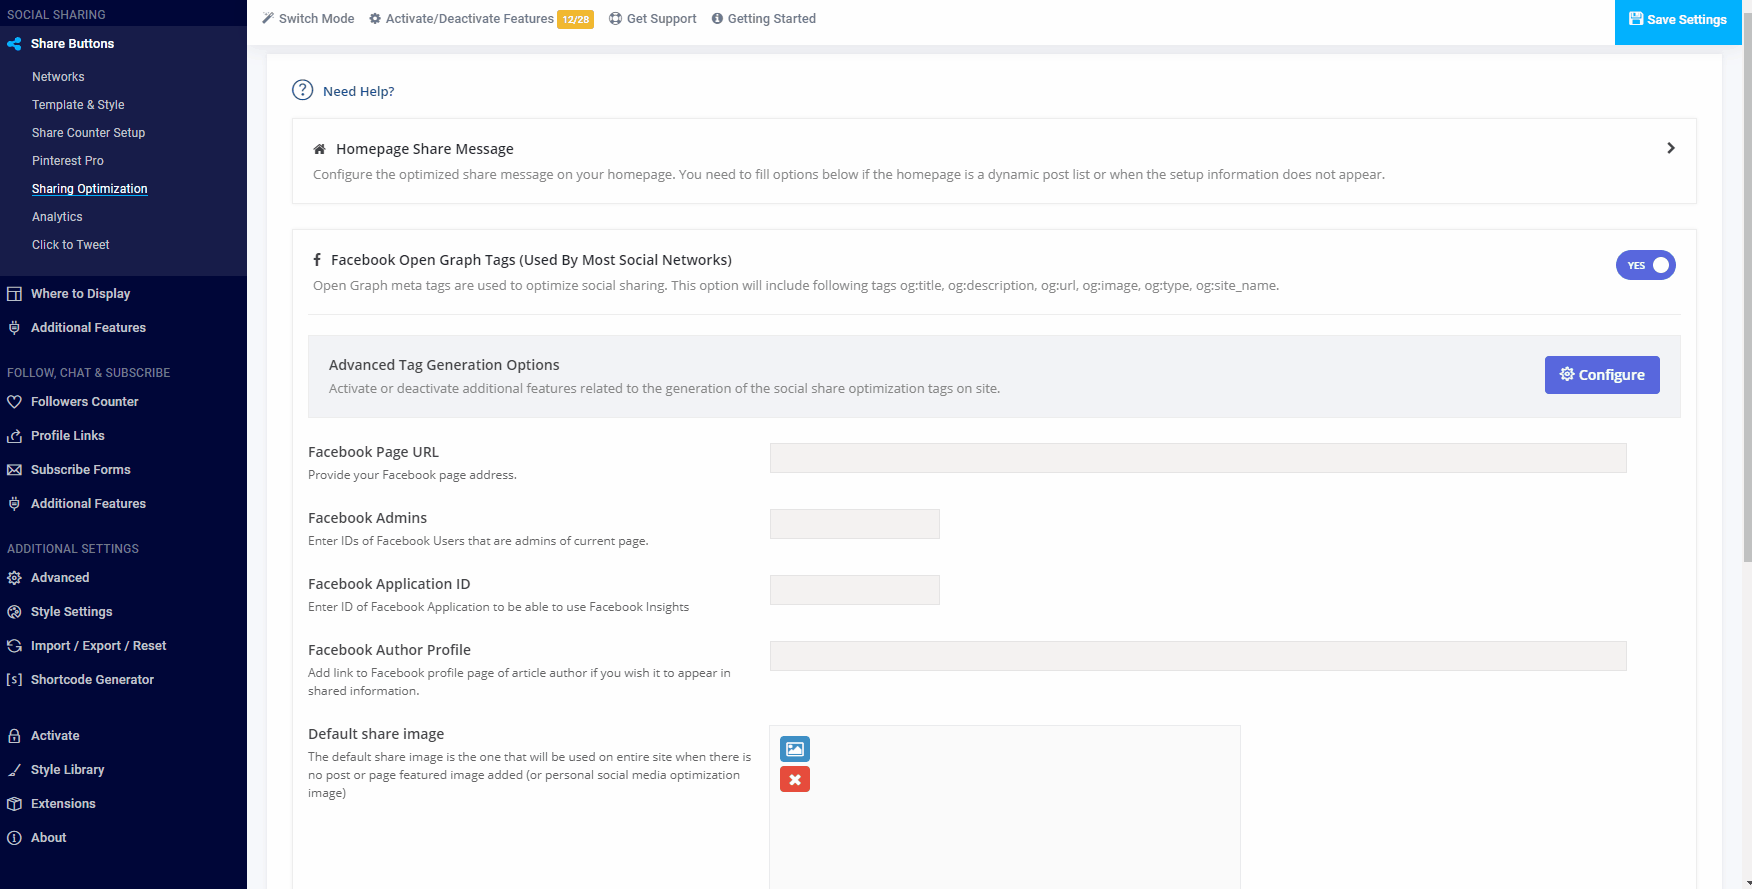
Task: Expand the Advanced settings menu
Action: 60,578
